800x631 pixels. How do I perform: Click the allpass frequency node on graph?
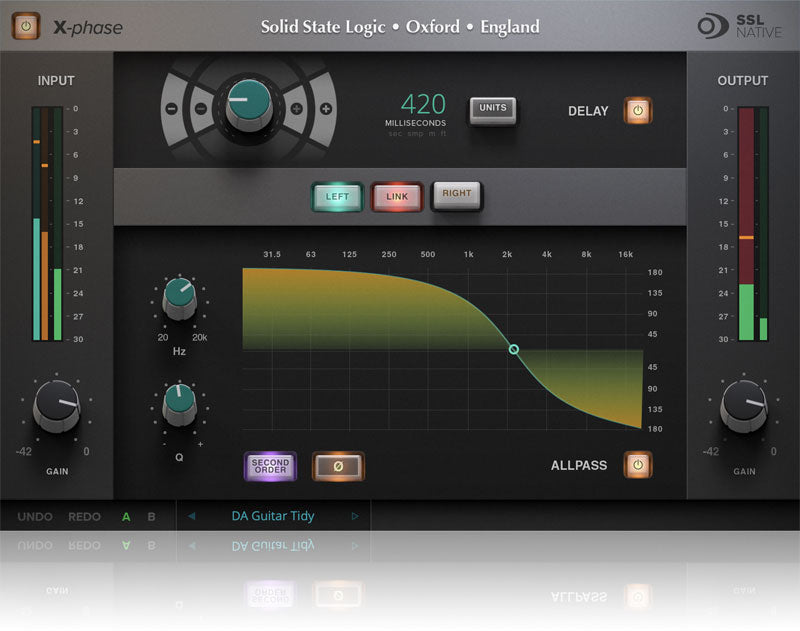tap(514, 349)
